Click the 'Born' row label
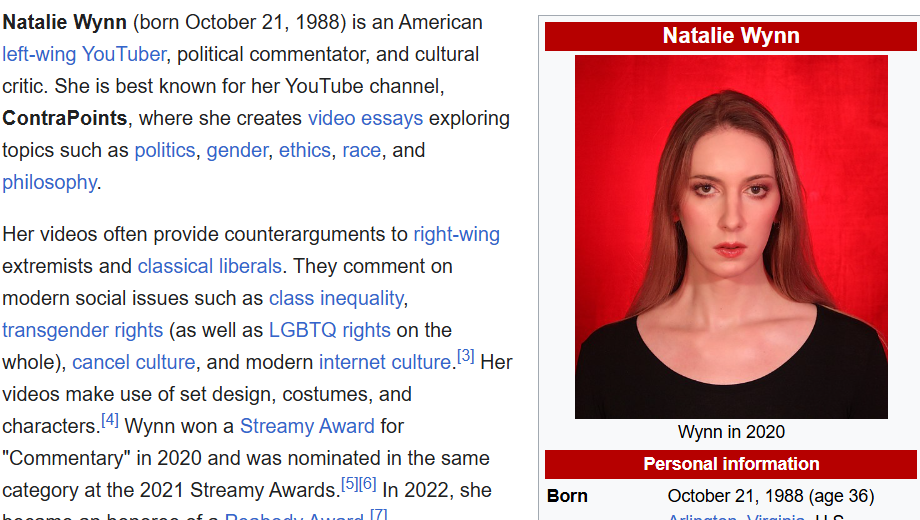The width and height of the screenshot is (920, 520). coord(567,497)
